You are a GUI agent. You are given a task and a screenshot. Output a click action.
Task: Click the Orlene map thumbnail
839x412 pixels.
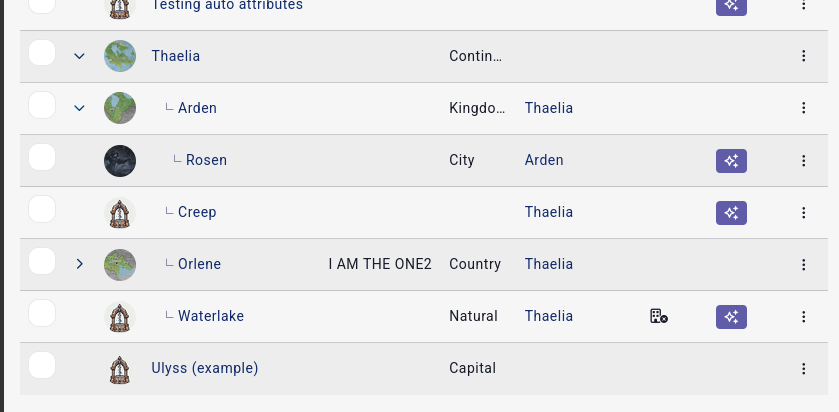(120, 264)
